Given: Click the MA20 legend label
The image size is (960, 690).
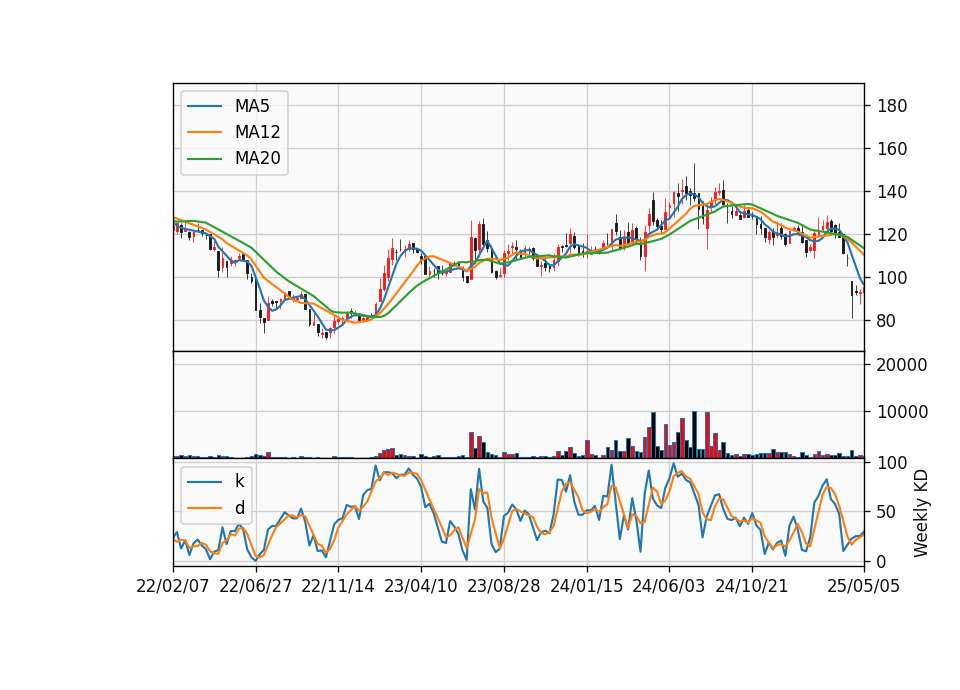Looking at the screenshot, I should (x=257, y=158).
